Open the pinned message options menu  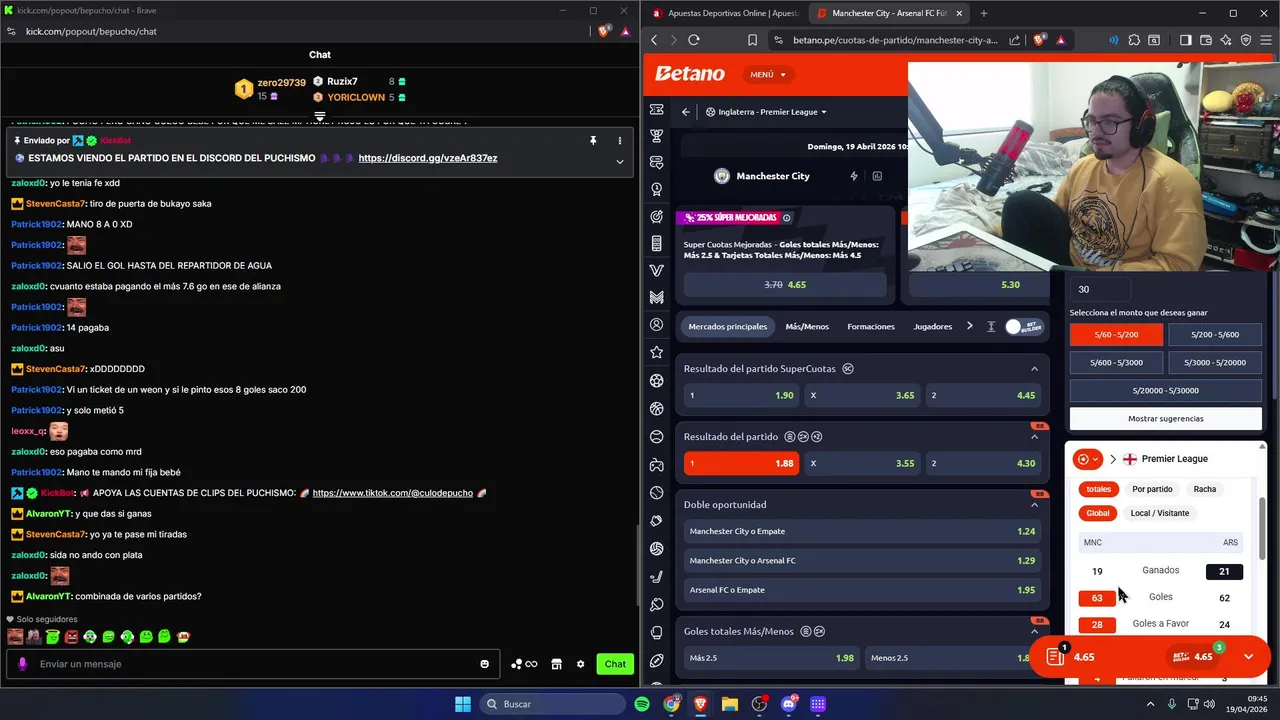pyautogui.click(x=619, y=141)
